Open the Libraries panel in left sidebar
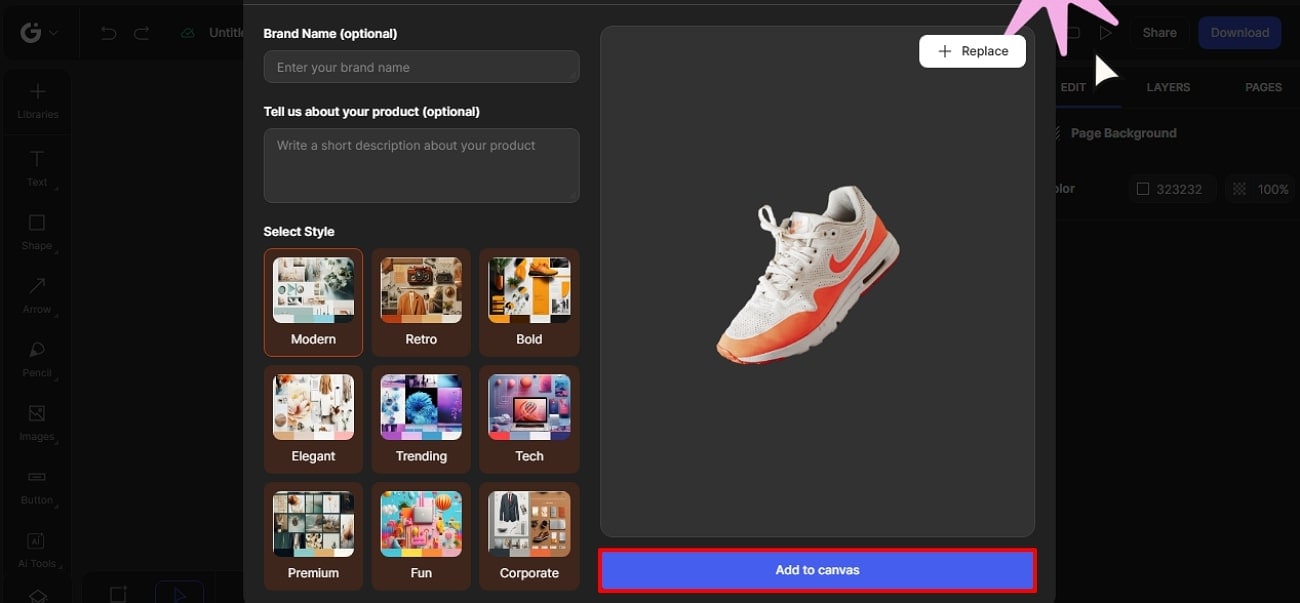Viewport: 1300px width, 603px height. [37, 101]
